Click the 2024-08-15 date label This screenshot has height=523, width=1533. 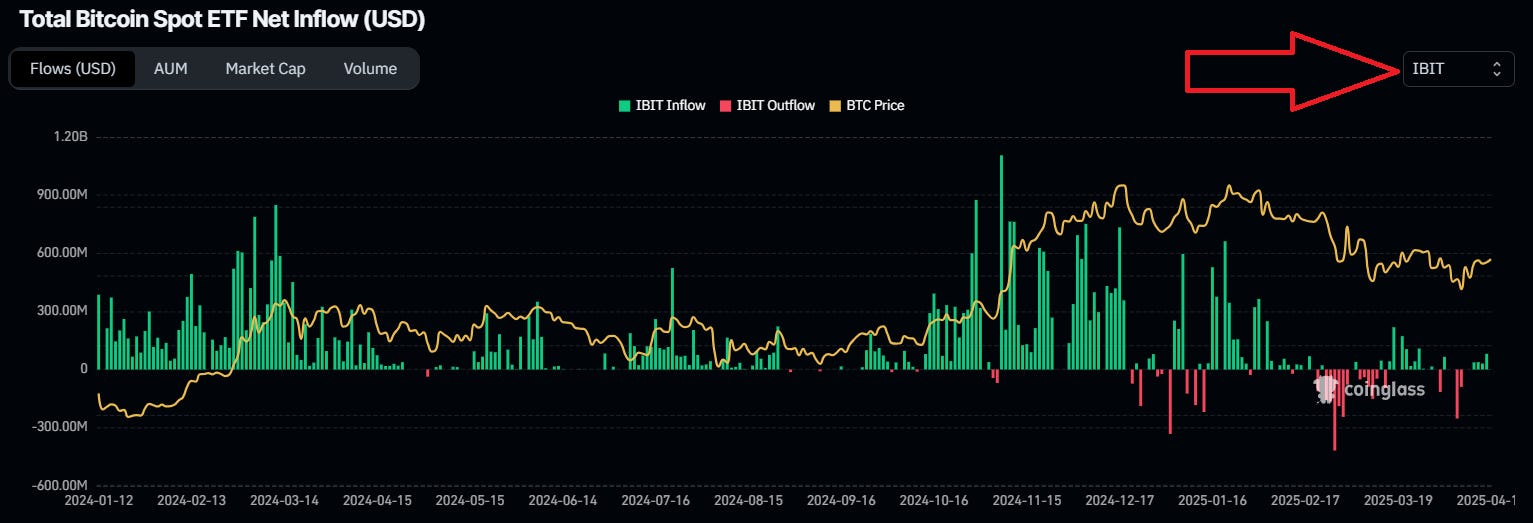point(749,499)
